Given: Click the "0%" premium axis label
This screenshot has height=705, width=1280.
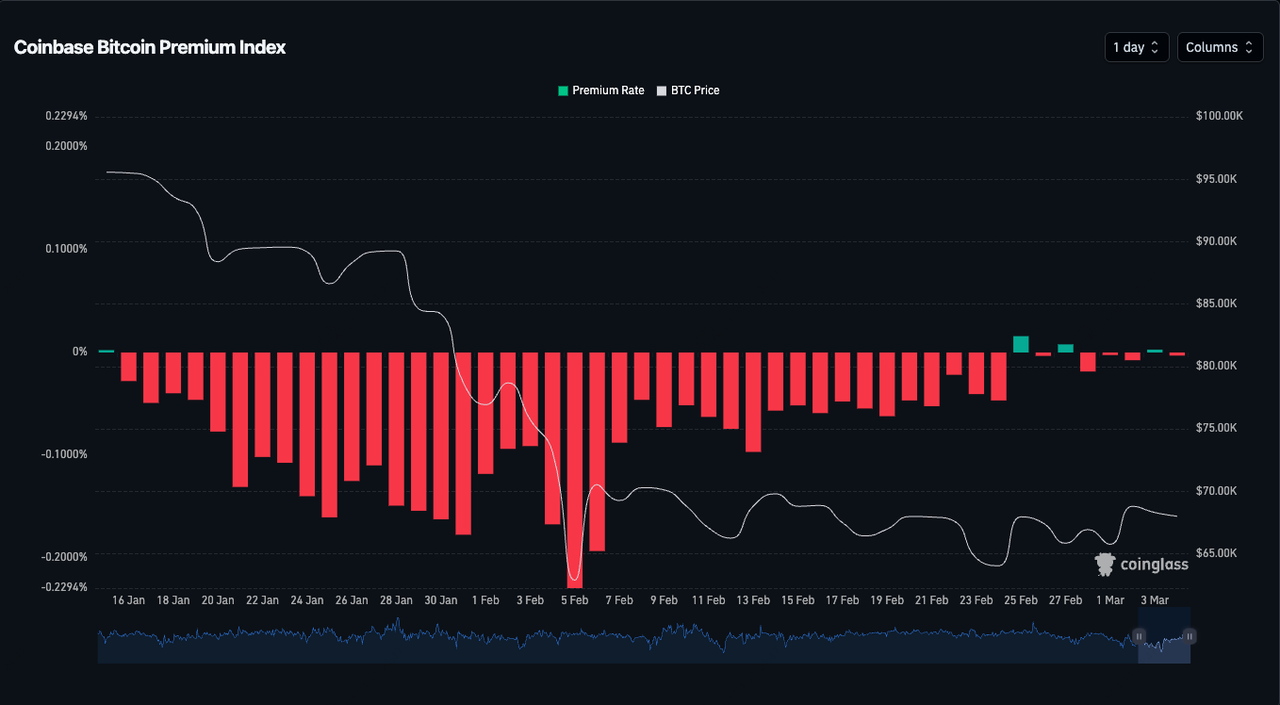Looking at the screenshot, I should tap(80, 352).
